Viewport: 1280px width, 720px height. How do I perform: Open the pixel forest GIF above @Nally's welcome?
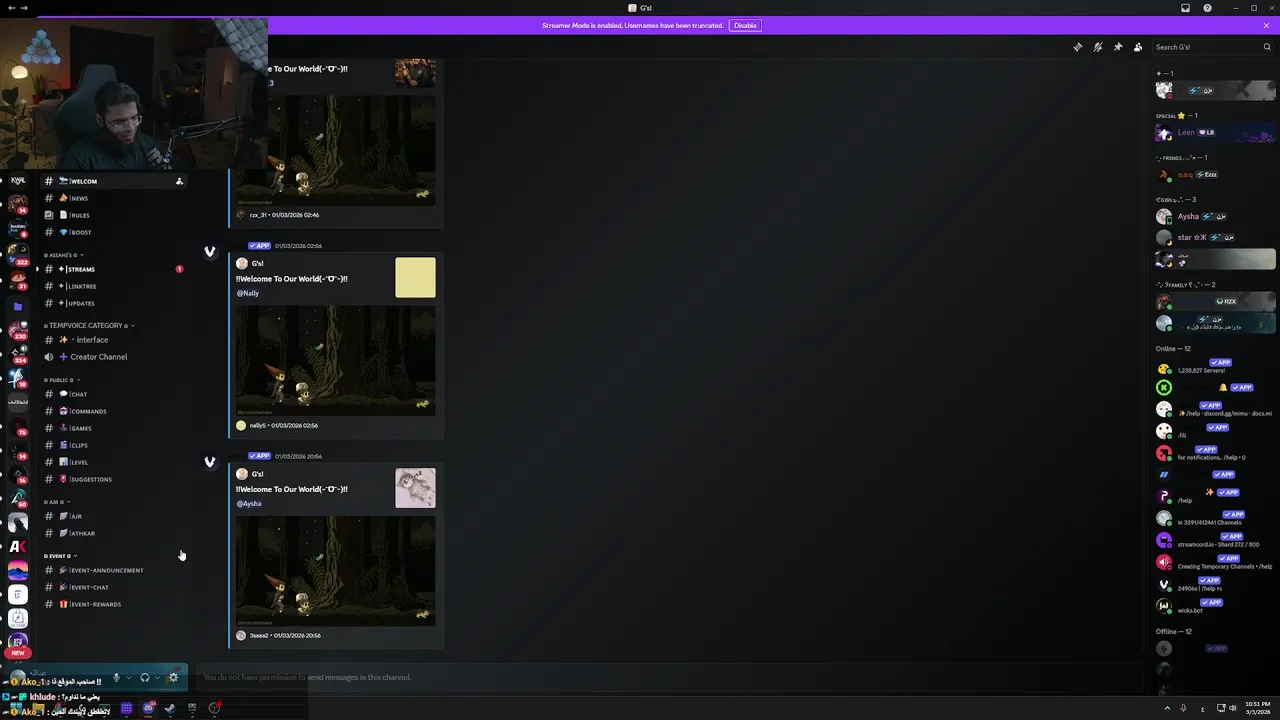coord(335,150)
